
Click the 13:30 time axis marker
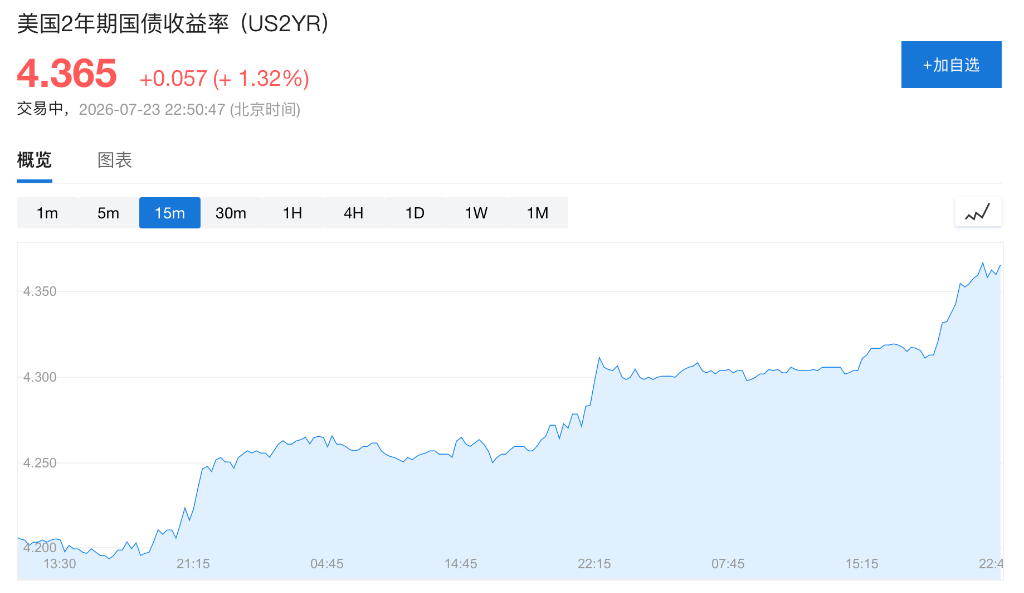click(x=59, y=564)
